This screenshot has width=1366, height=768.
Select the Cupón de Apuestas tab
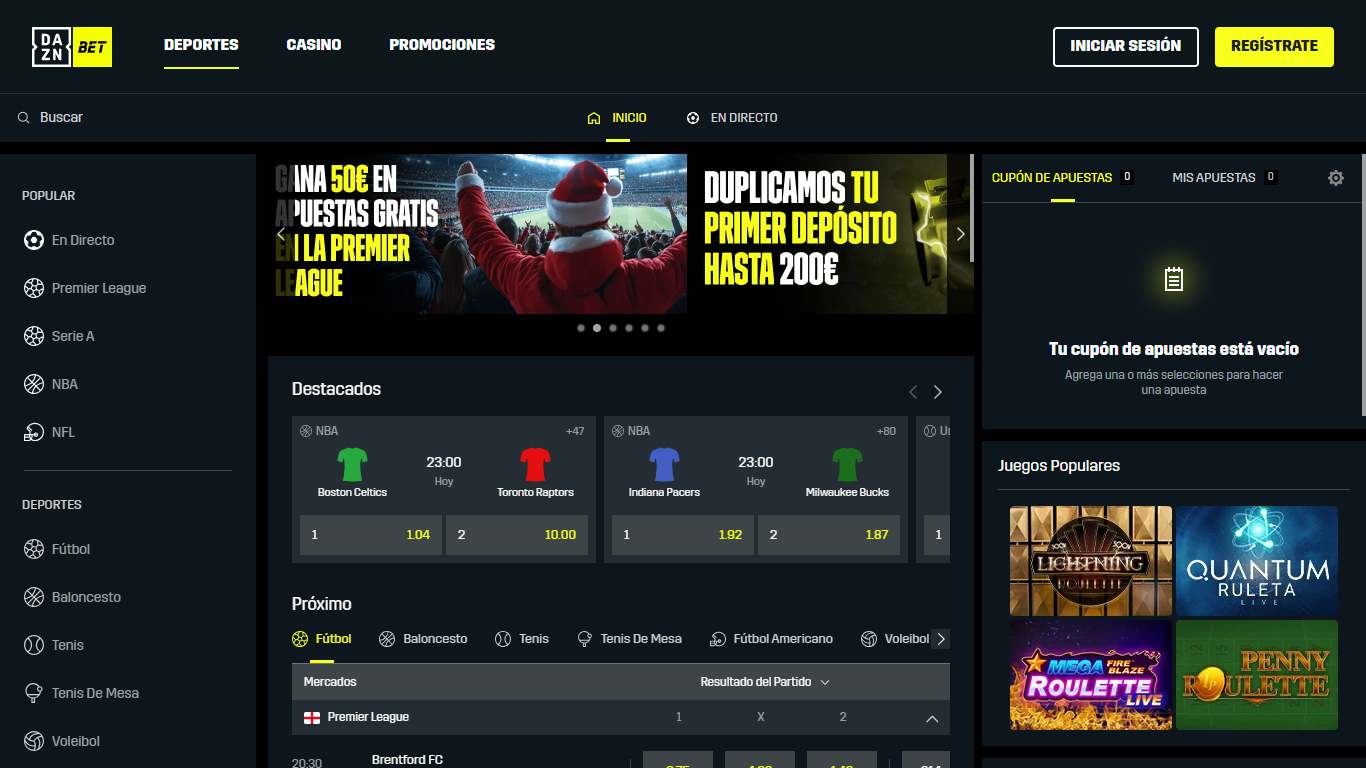1062,177
